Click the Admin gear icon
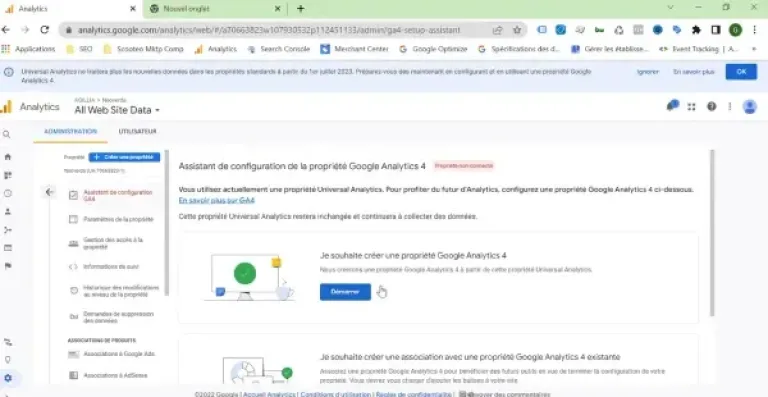 coord(7,378)
